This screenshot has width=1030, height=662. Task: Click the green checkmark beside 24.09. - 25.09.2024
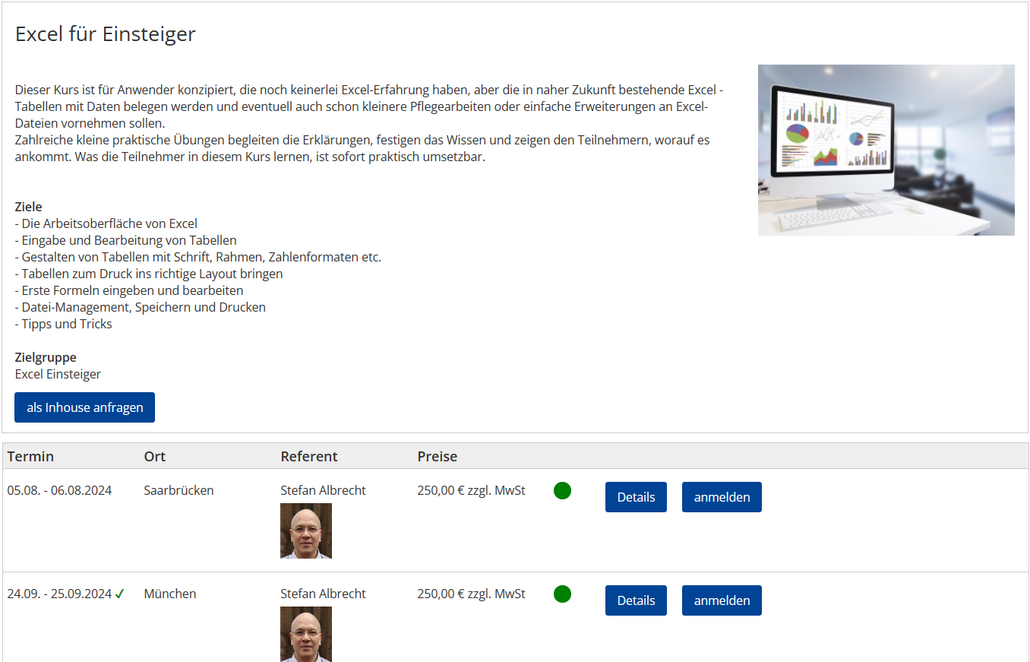[x=120, y=594]
